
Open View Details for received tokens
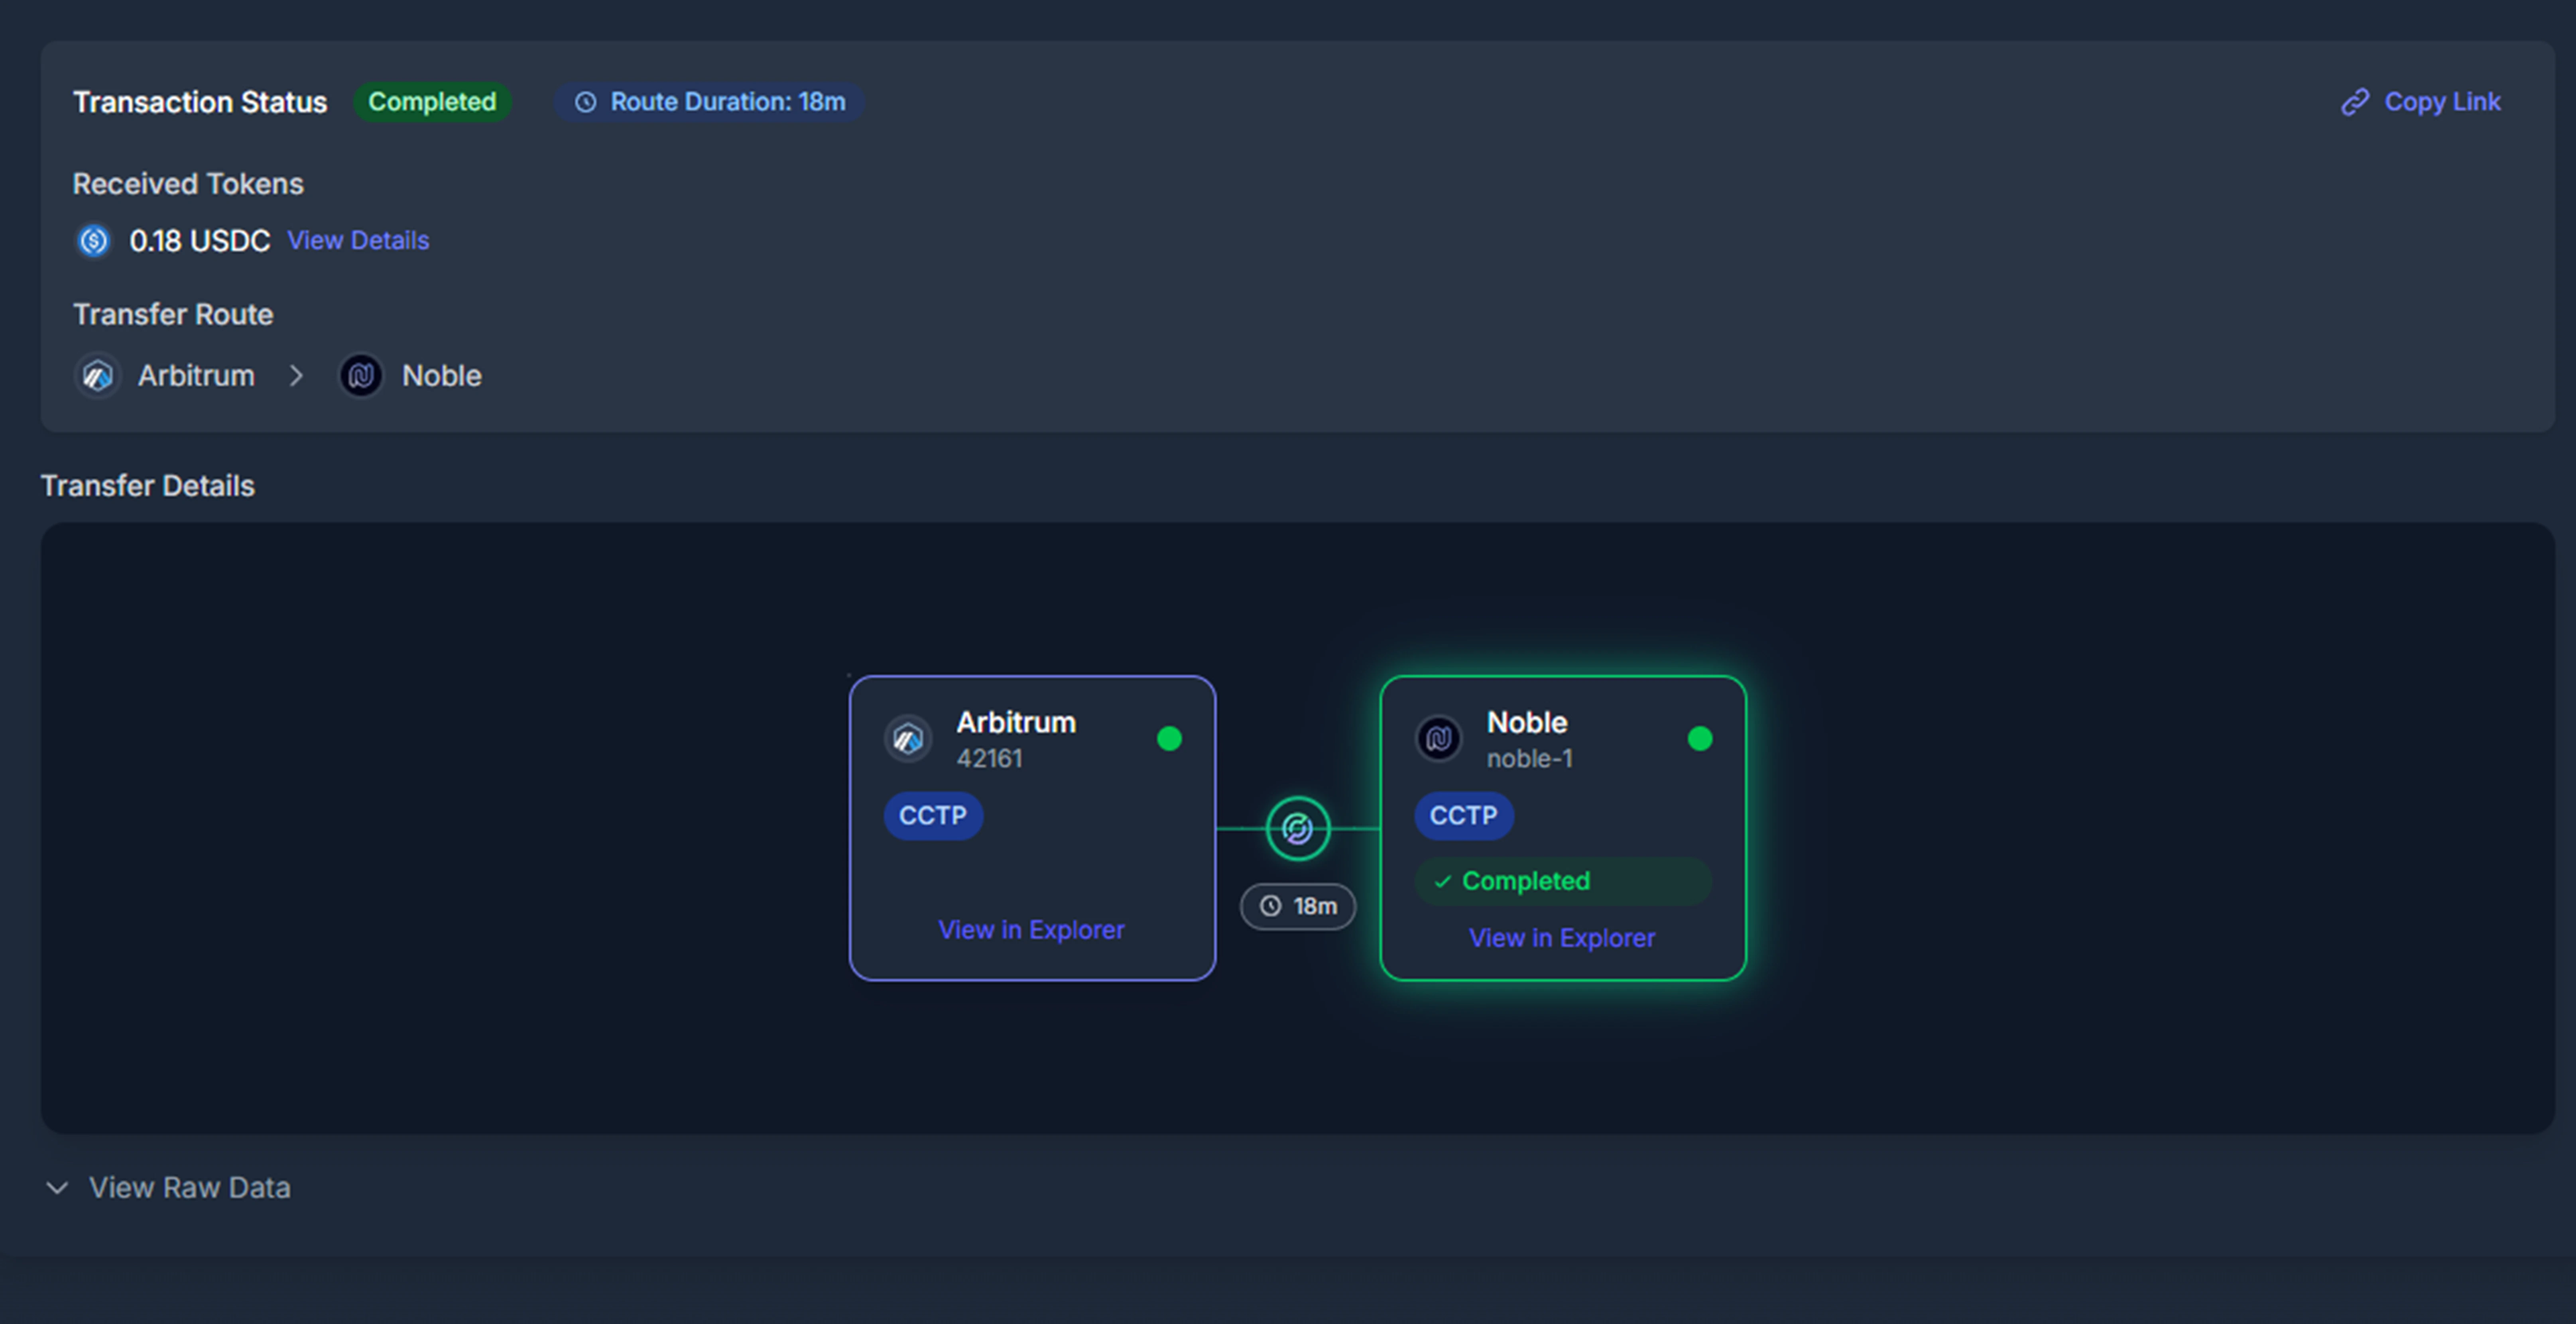pos(358,240)
